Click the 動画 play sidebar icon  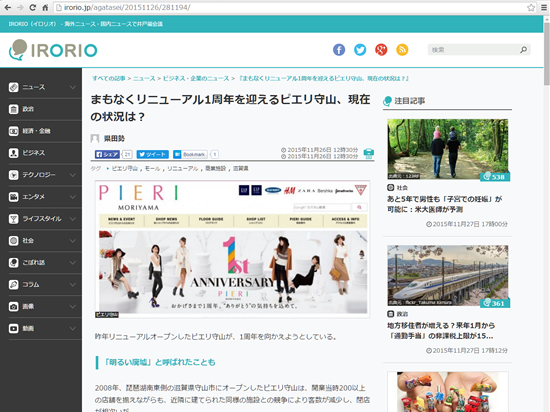pos(14,329)
